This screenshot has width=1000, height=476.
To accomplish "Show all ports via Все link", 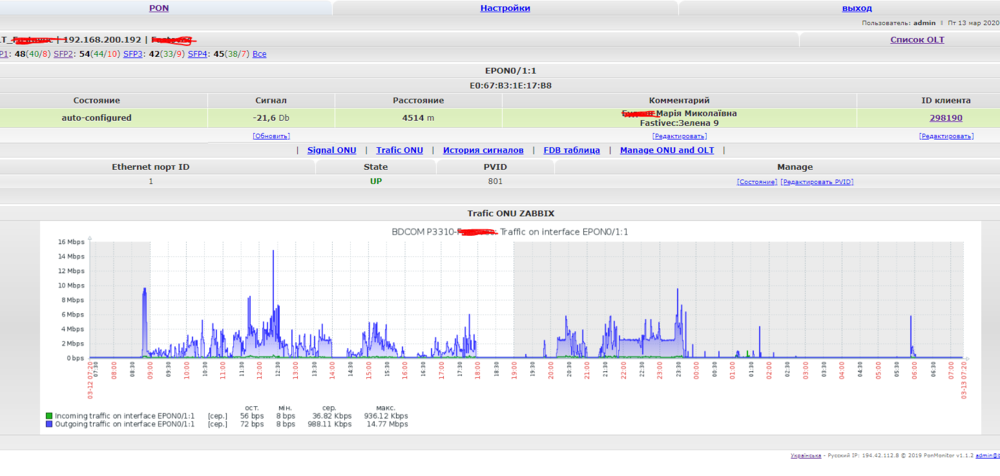I will coord(260,53).
